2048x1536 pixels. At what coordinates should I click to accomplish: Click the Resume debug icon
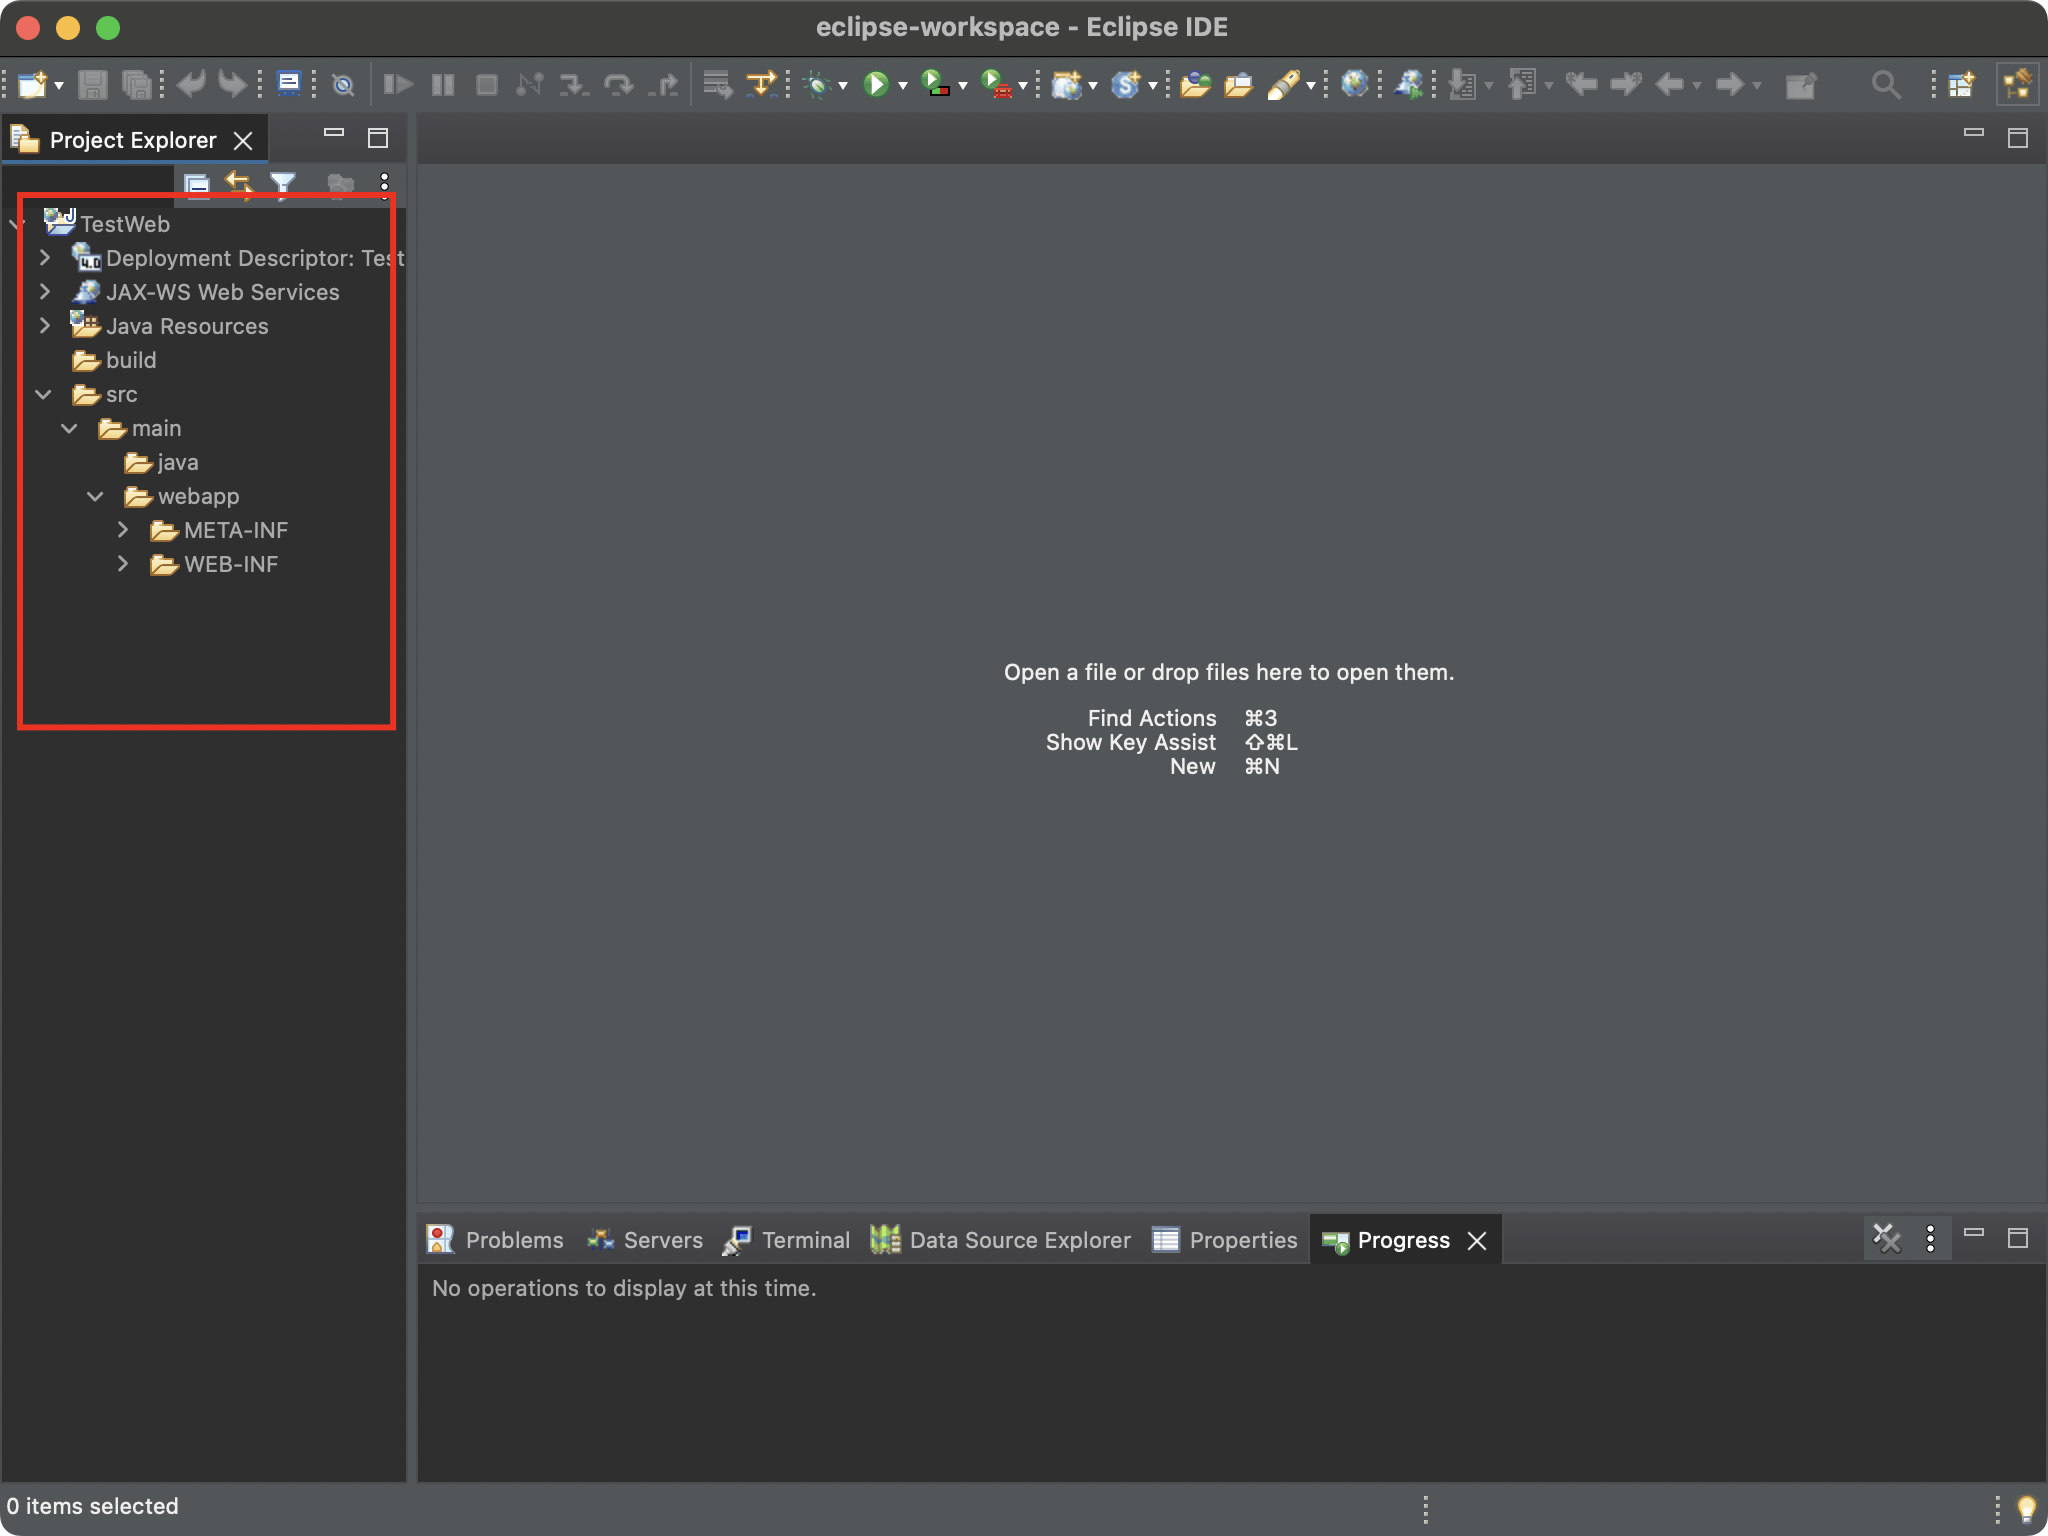pyautogui.click(x=398, y=85)
